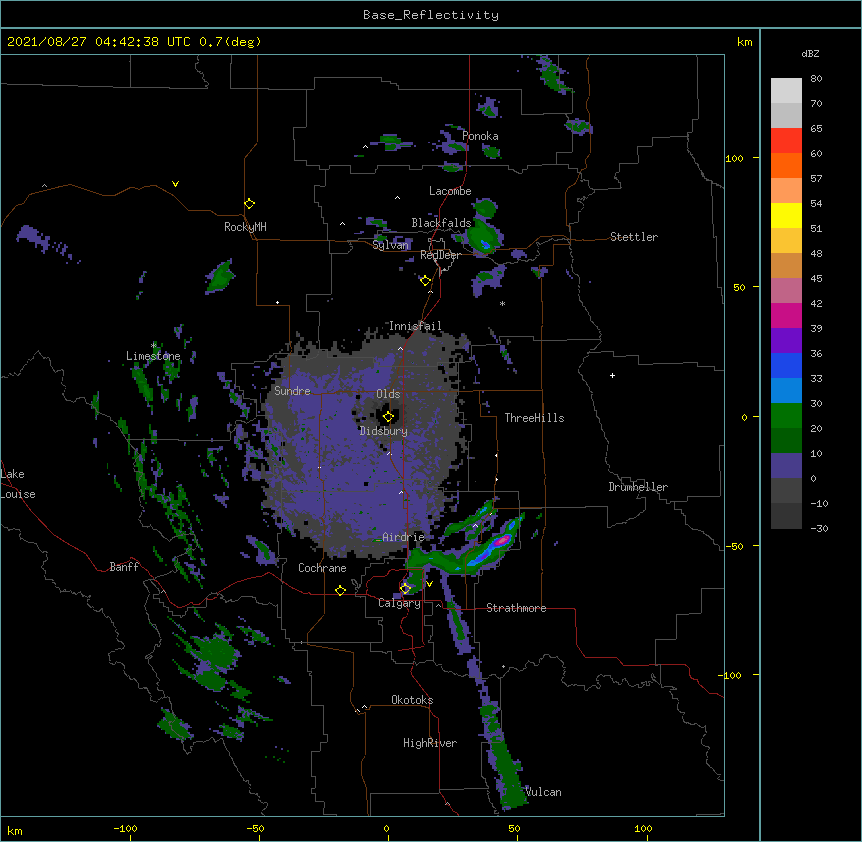The width and height of the screenshot is (862, 842).
Task: Click the yellow V marker above RockyMH
Action: tap(175, 184)
